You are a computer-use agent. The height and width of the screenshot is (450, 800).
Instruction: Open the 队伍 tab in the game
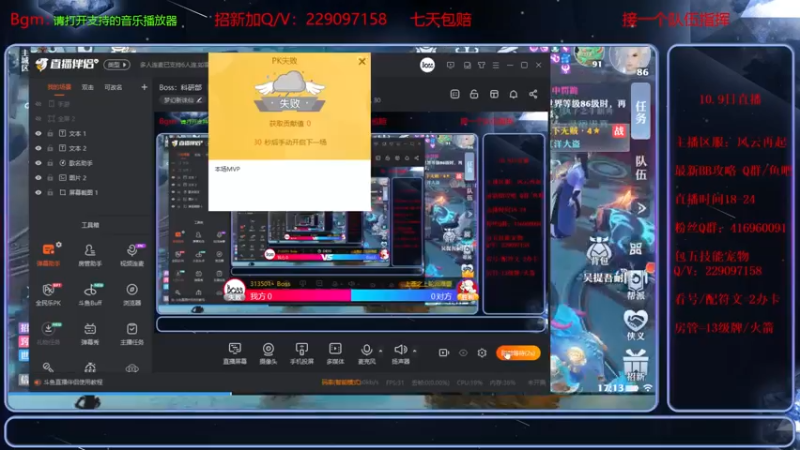pyautogui.click(x=641, y=168)
